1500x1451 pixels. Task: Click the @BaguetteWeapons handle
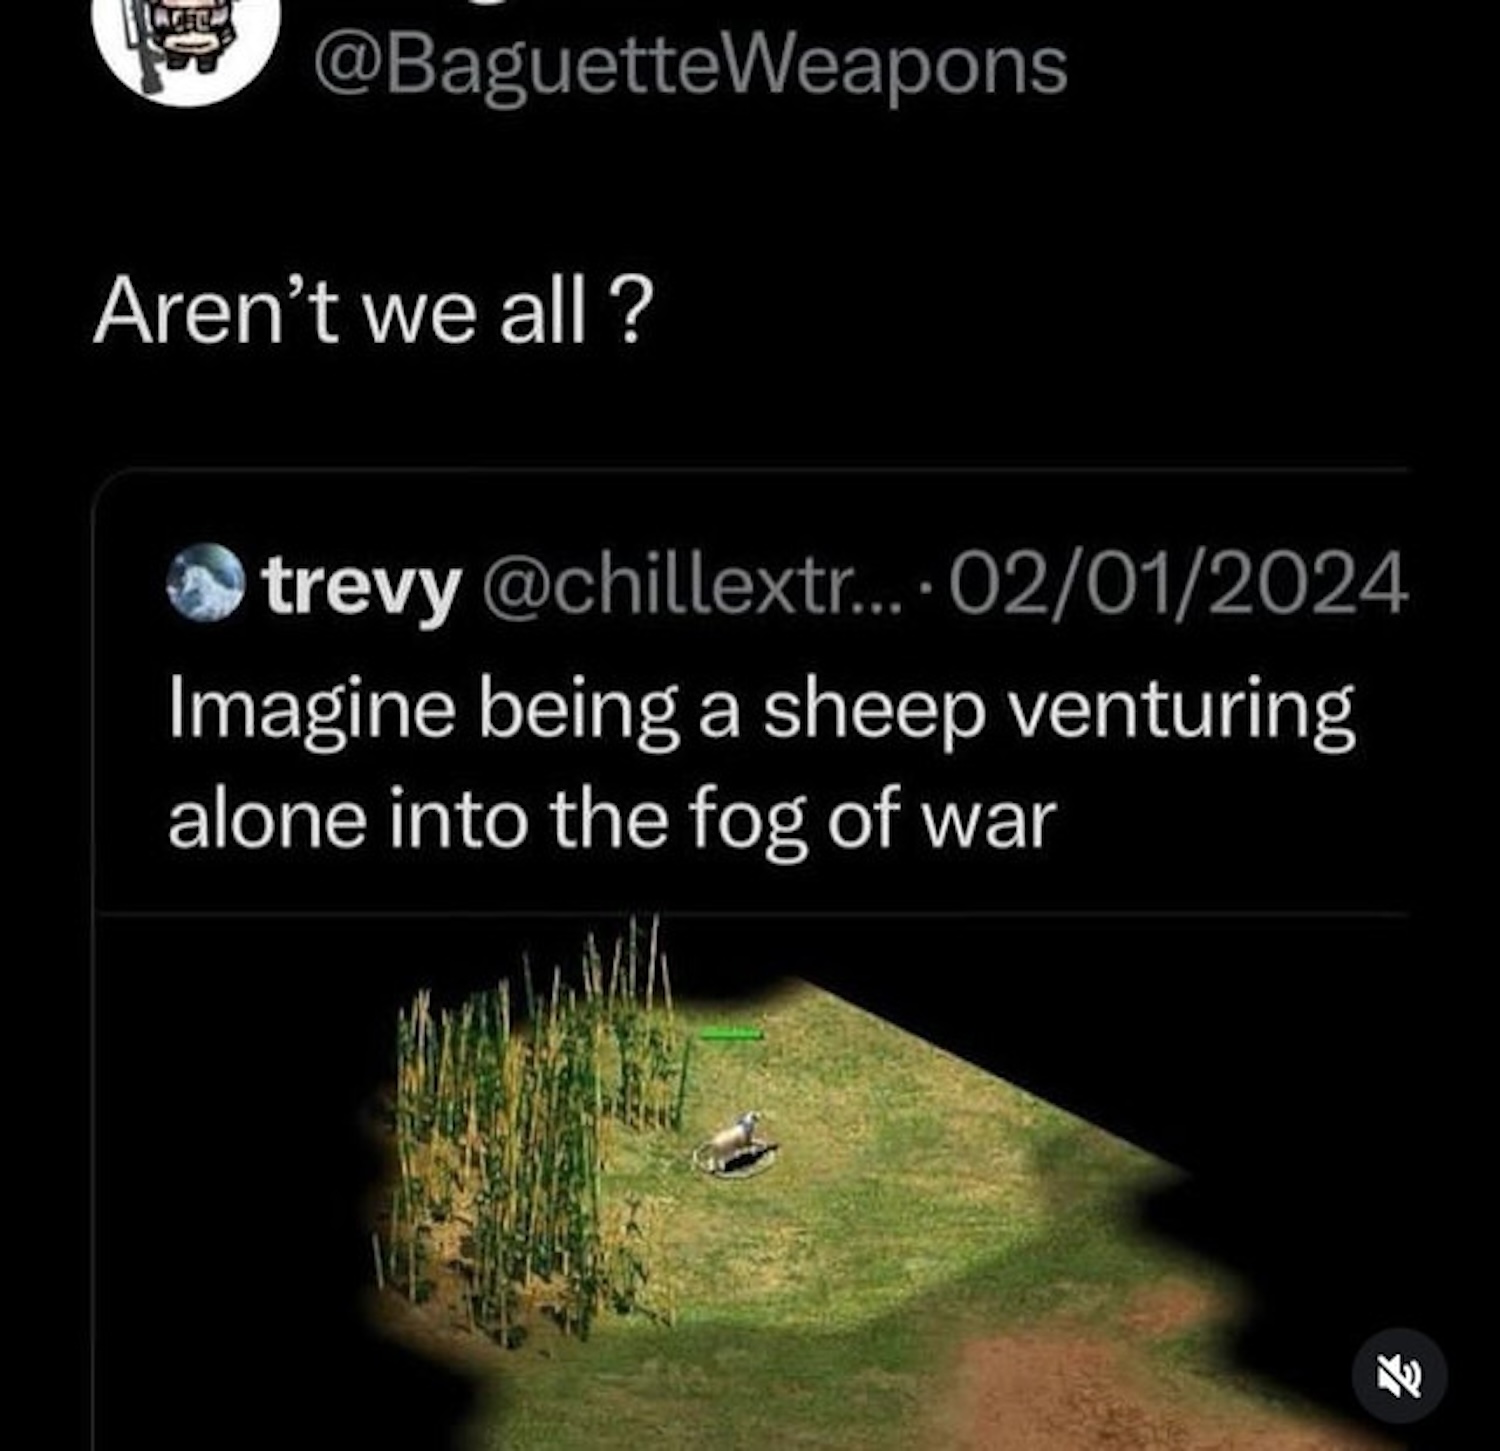tap(690, 67)
